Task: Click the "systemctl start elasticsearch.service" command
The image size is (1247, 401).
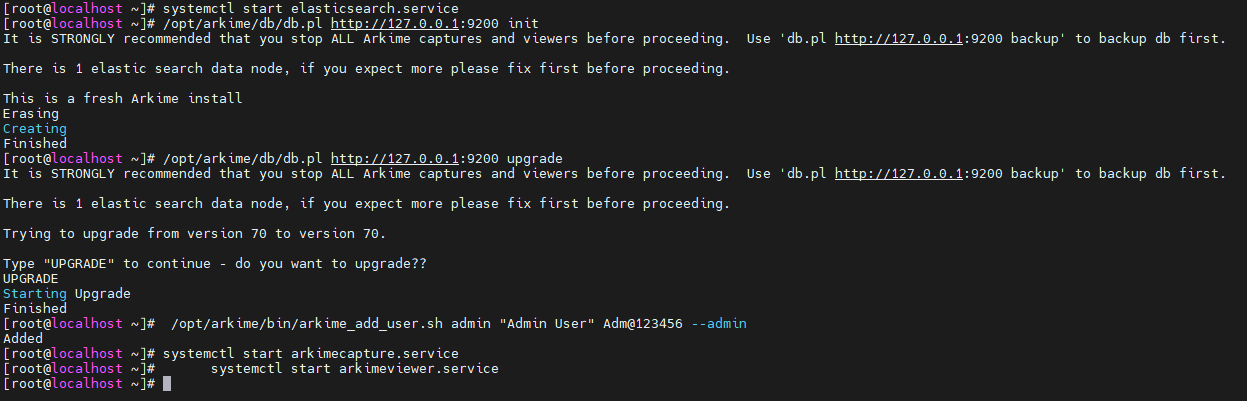Action: coord(311,9)
